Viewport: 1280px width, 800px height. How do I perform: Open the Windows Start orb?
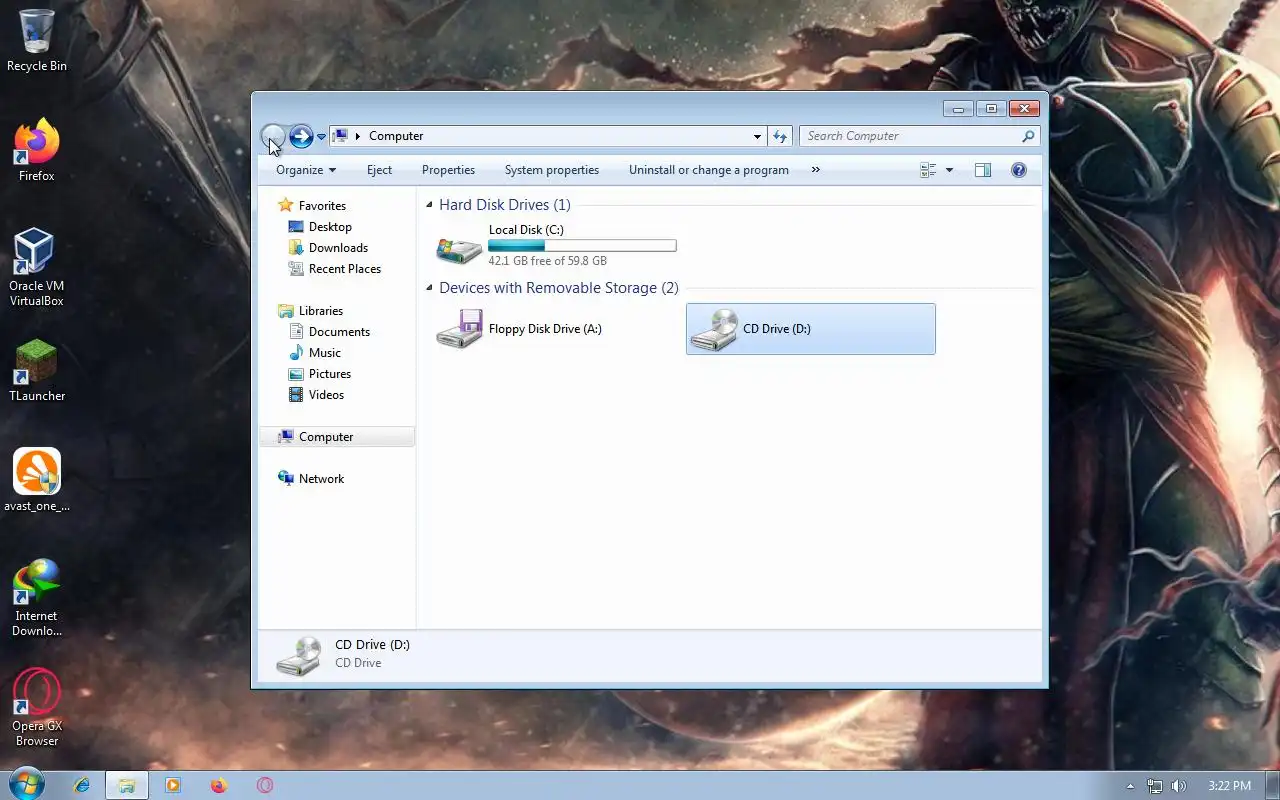26,784
